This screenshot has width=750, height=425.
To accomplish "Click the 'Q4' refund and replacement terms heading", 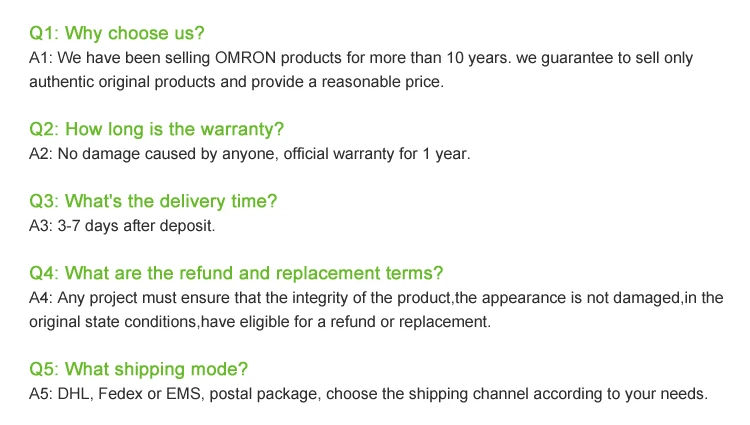I will pyautogui.click(x=236, y=273).
